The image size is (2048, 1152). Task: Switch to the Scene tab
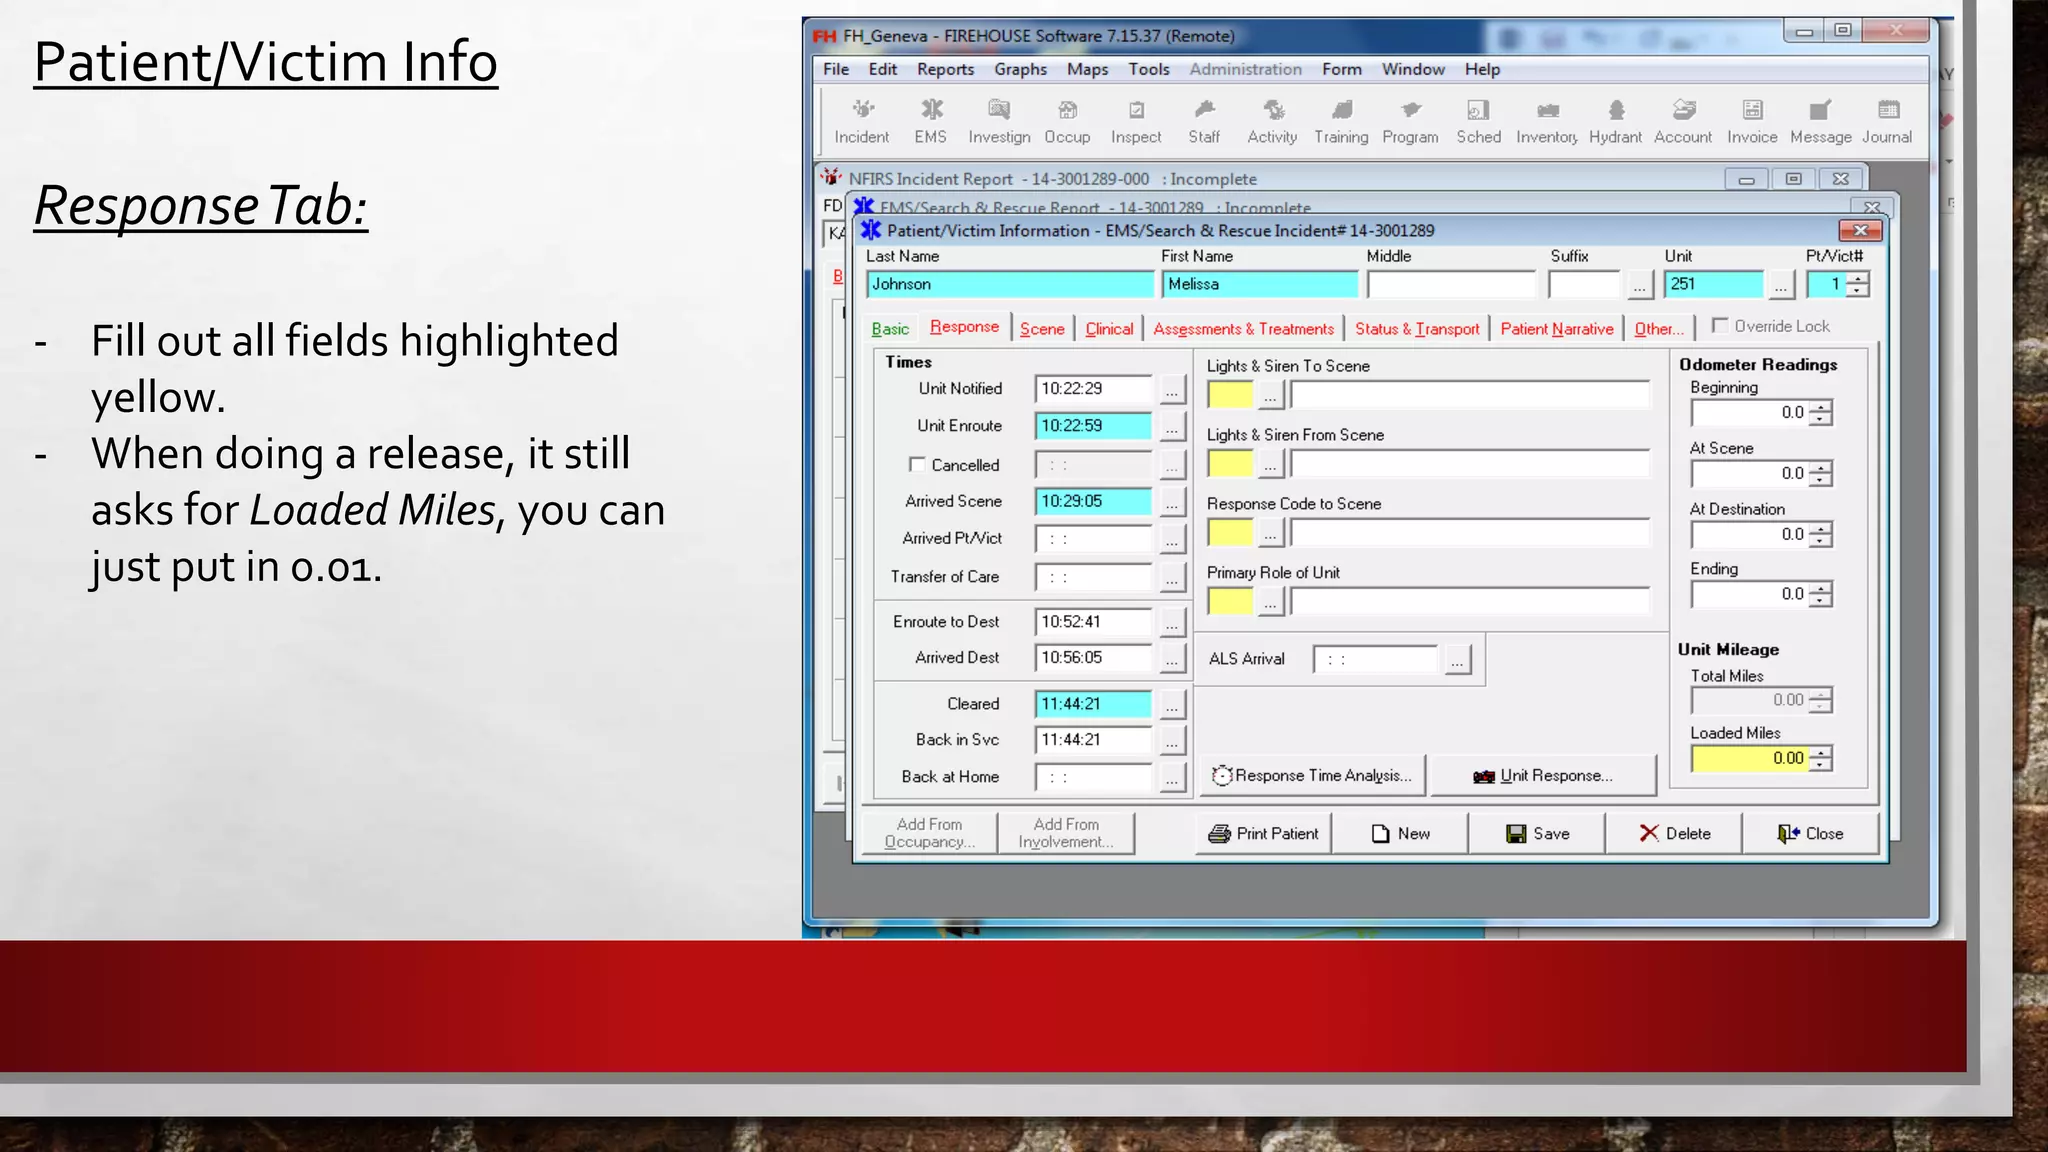(1042, 328)
